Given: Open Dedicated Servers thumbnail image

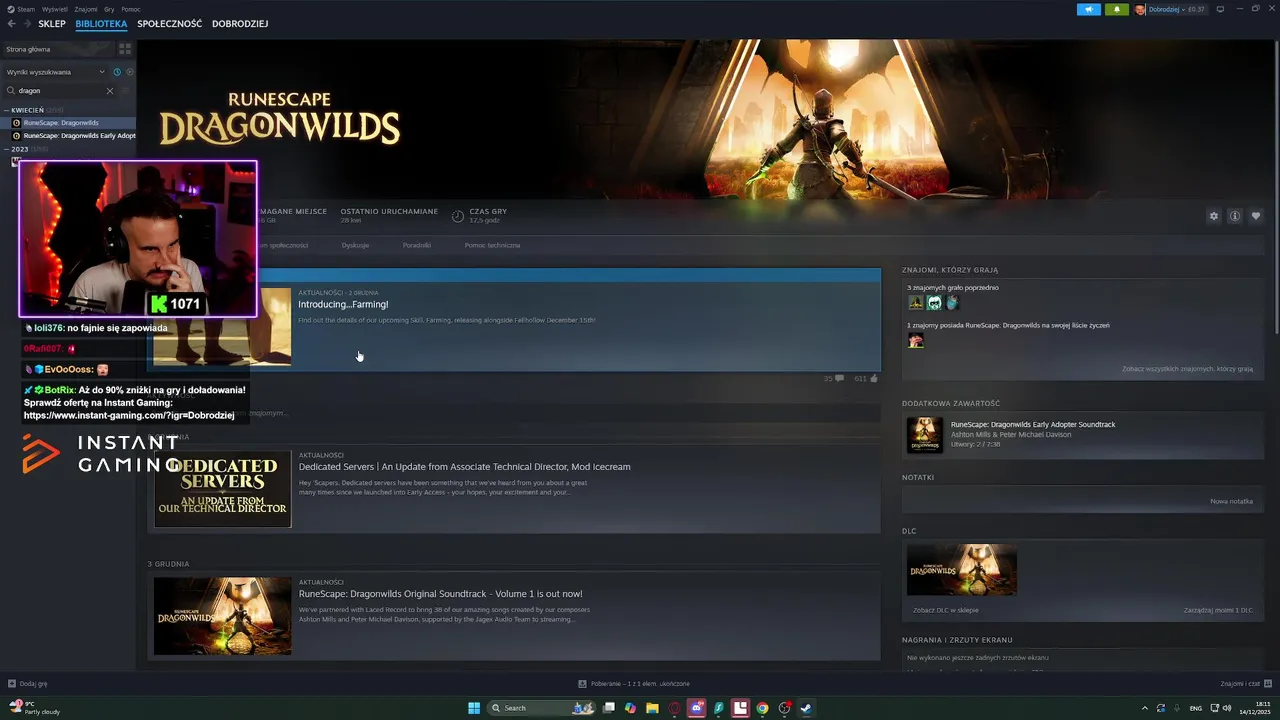Looking at the screenshot, I should (x=222, y=489).
